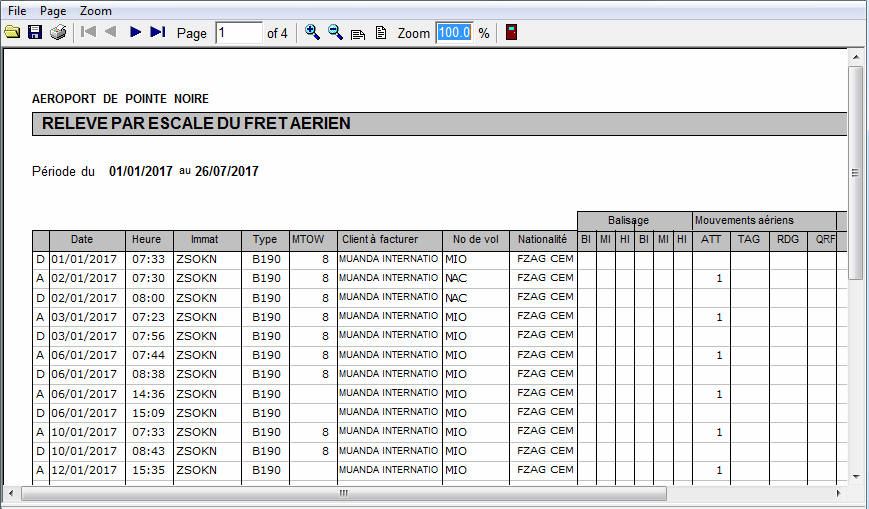This screenshot has height=509, width=869.
Task: Jump to the last page
Action: [x=157, y=33]
